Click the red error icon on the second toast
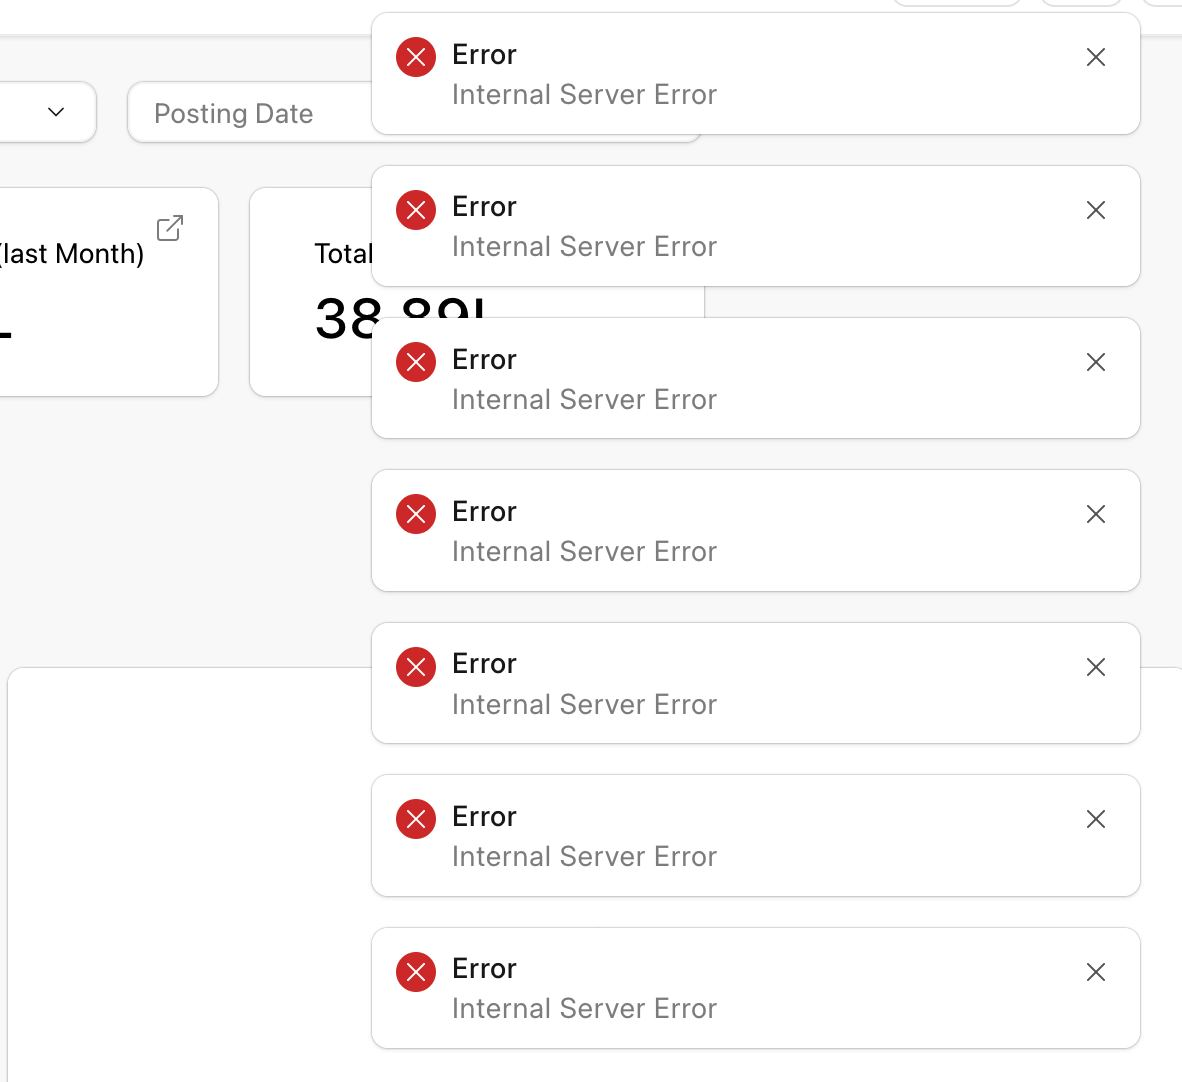Screen dimensions: 1182x1082 415,210
